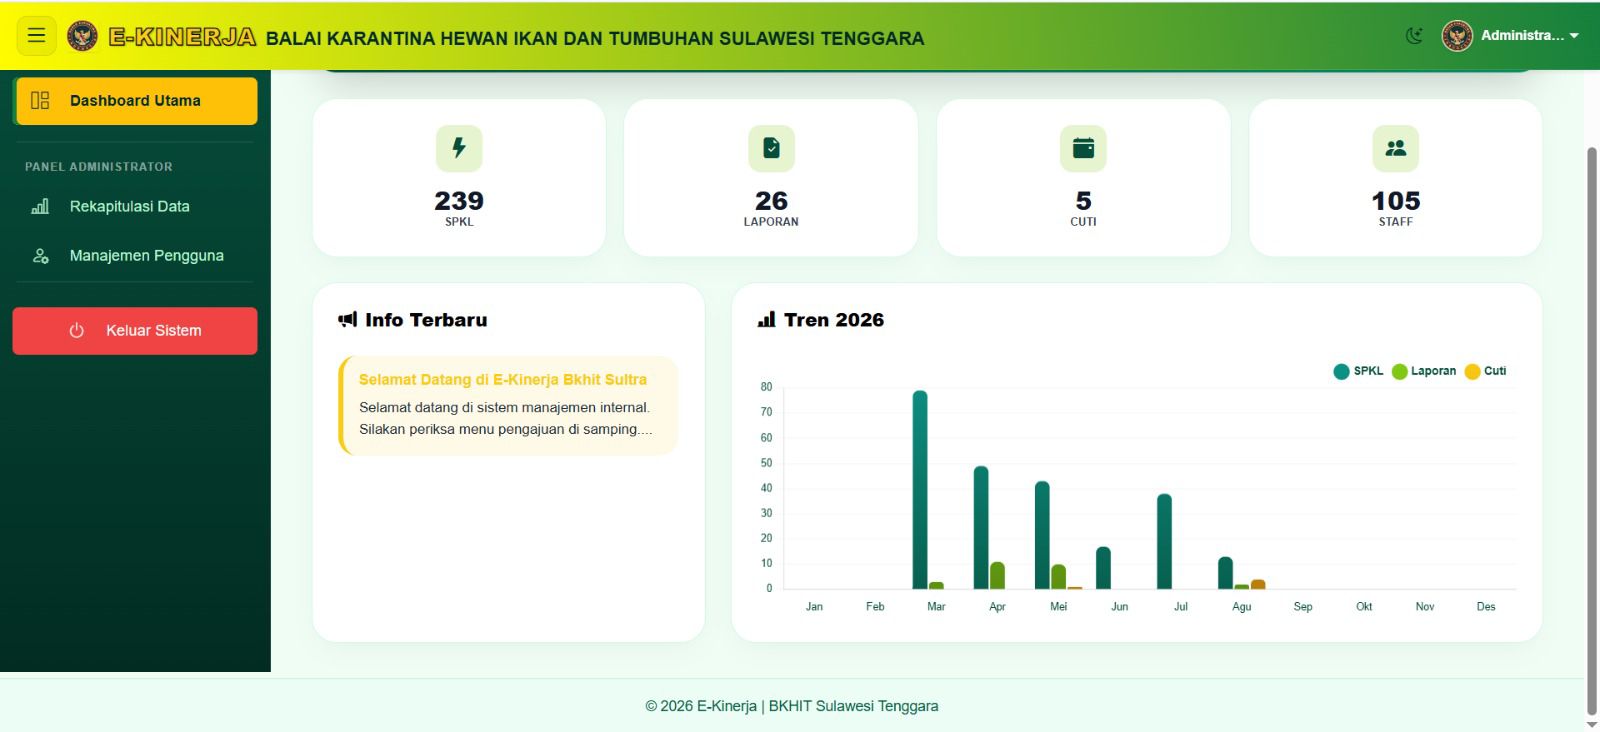This screenshot has height=732, width=1600.
Task: Click the Keluar Sistem logout button
Action: click(x=135, y=331)
